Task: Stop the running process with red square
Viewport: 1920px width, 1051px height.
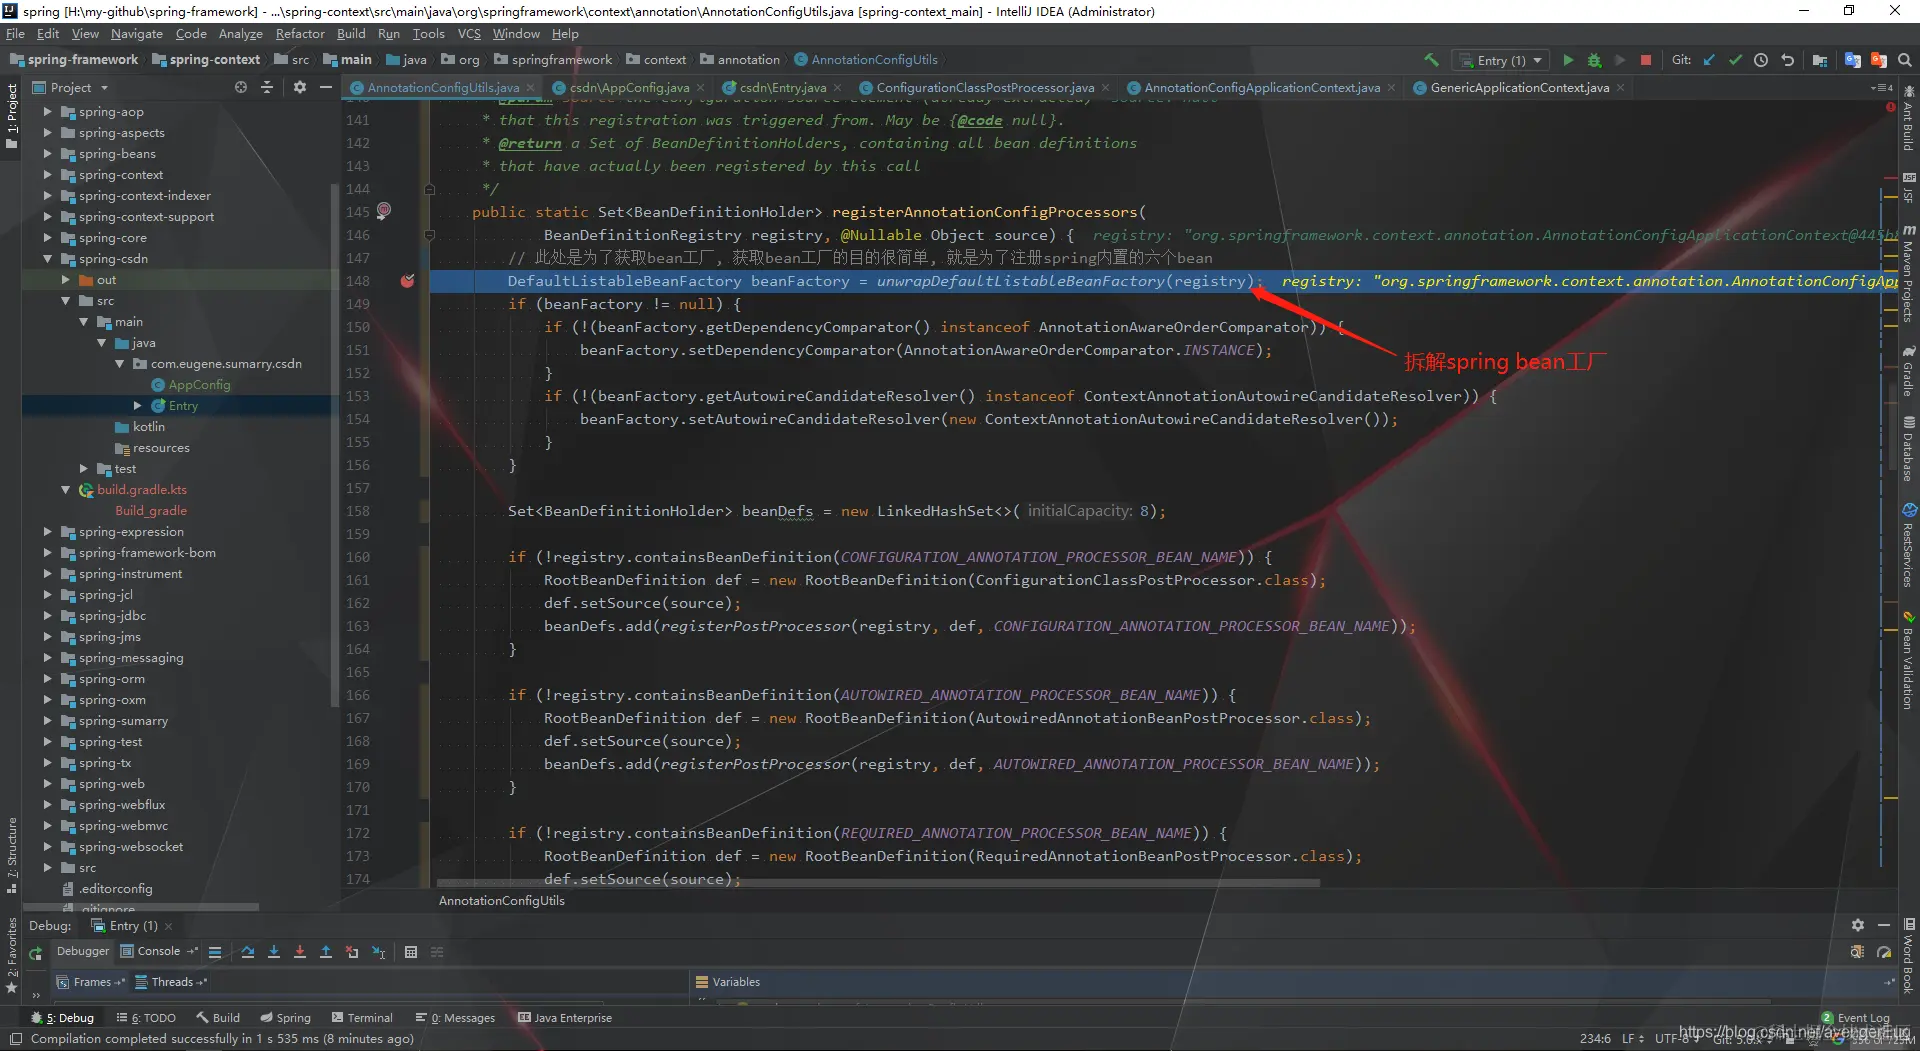Action: click(1646, 60)
